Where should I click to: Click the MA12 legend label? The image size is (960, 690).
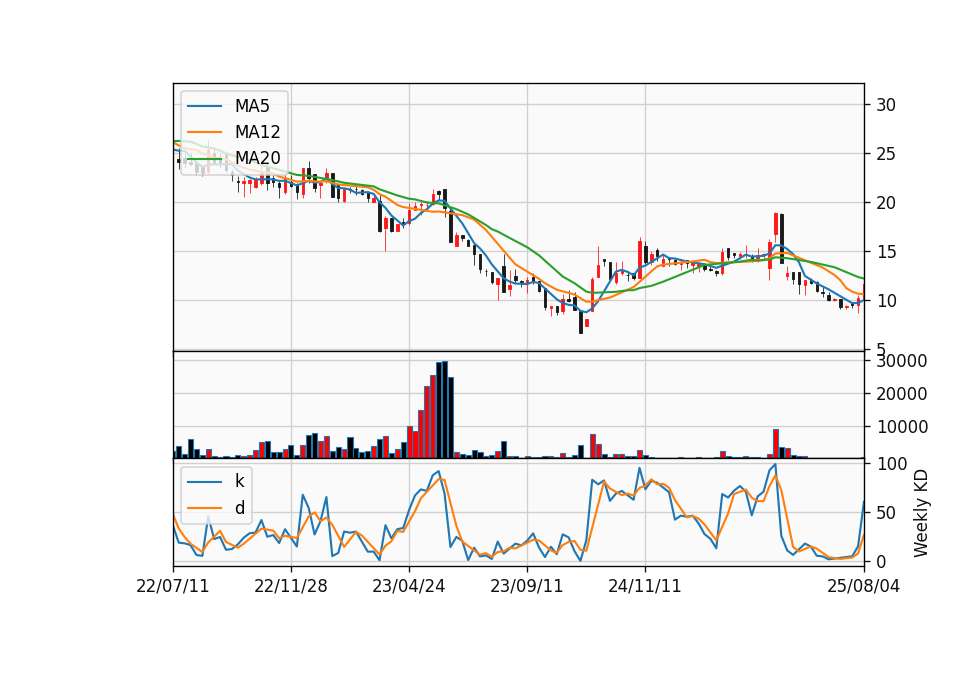(x=257, y=132)
